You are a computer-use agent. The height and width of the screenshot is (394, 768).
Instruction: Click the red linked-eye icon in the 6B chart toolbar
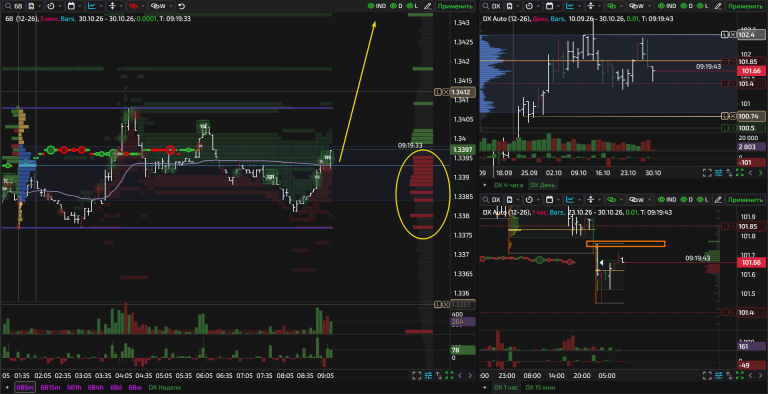[x=133, y=6]
